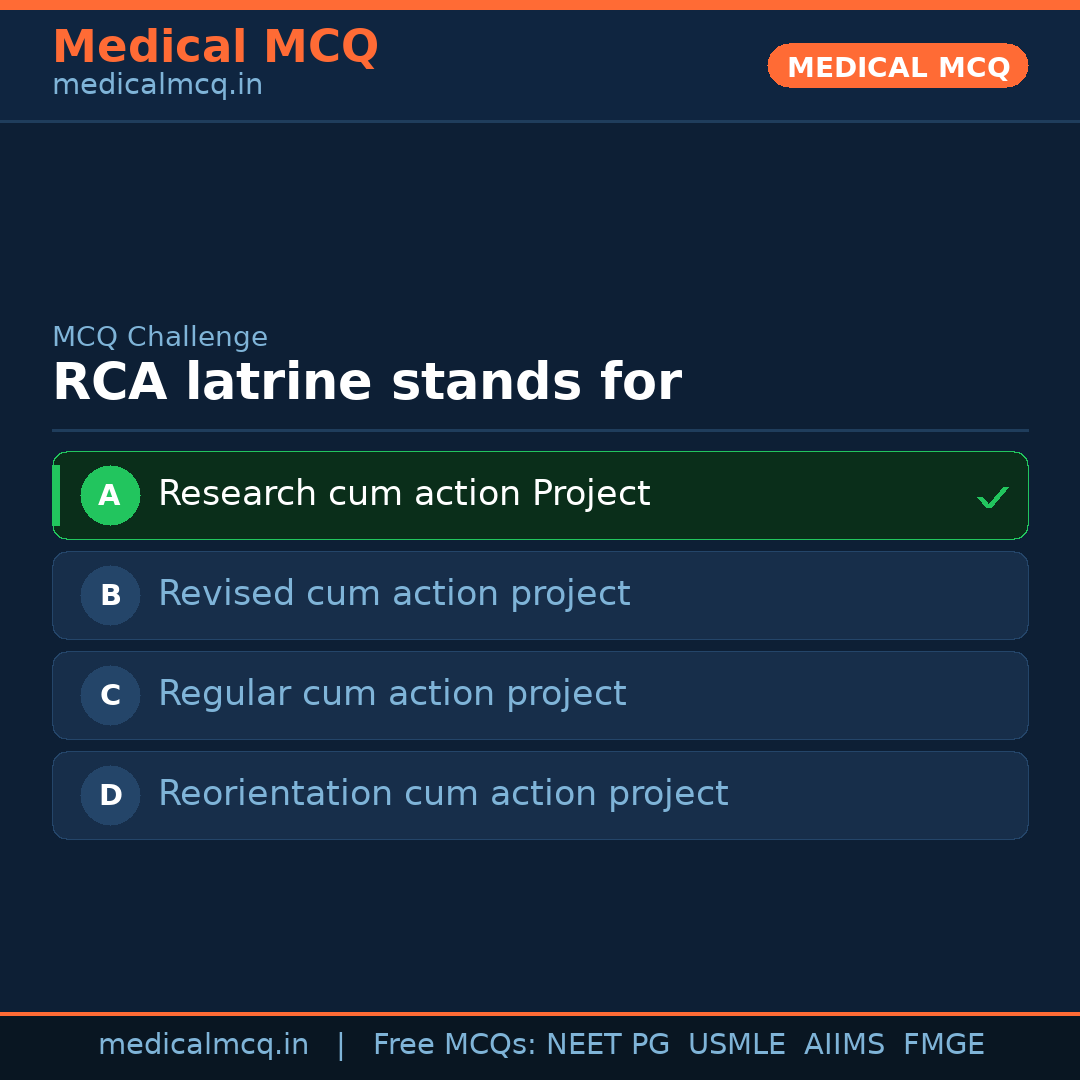
Task: Click the B option letter circle
Action: [x=110, y=595]
